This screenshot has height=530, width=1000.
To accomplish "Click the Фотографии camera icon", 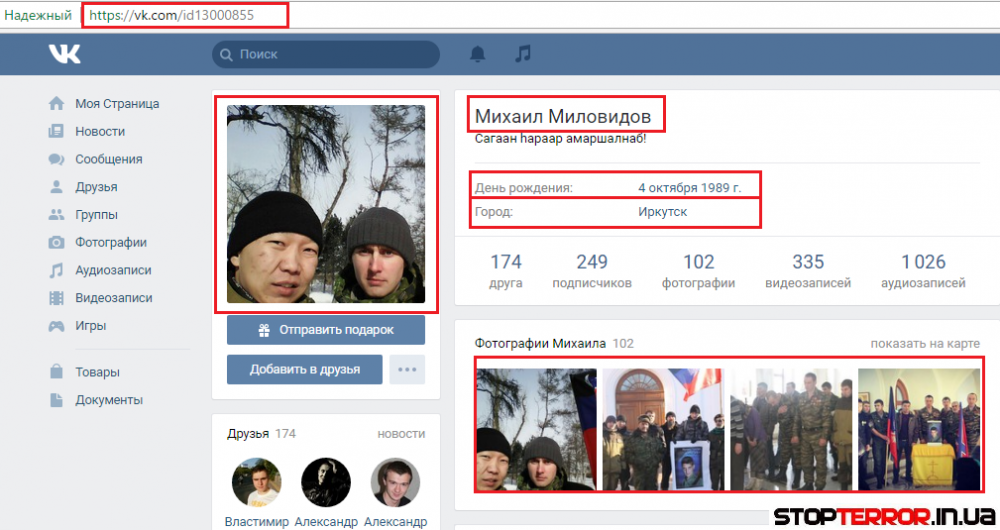I will 57,242.
